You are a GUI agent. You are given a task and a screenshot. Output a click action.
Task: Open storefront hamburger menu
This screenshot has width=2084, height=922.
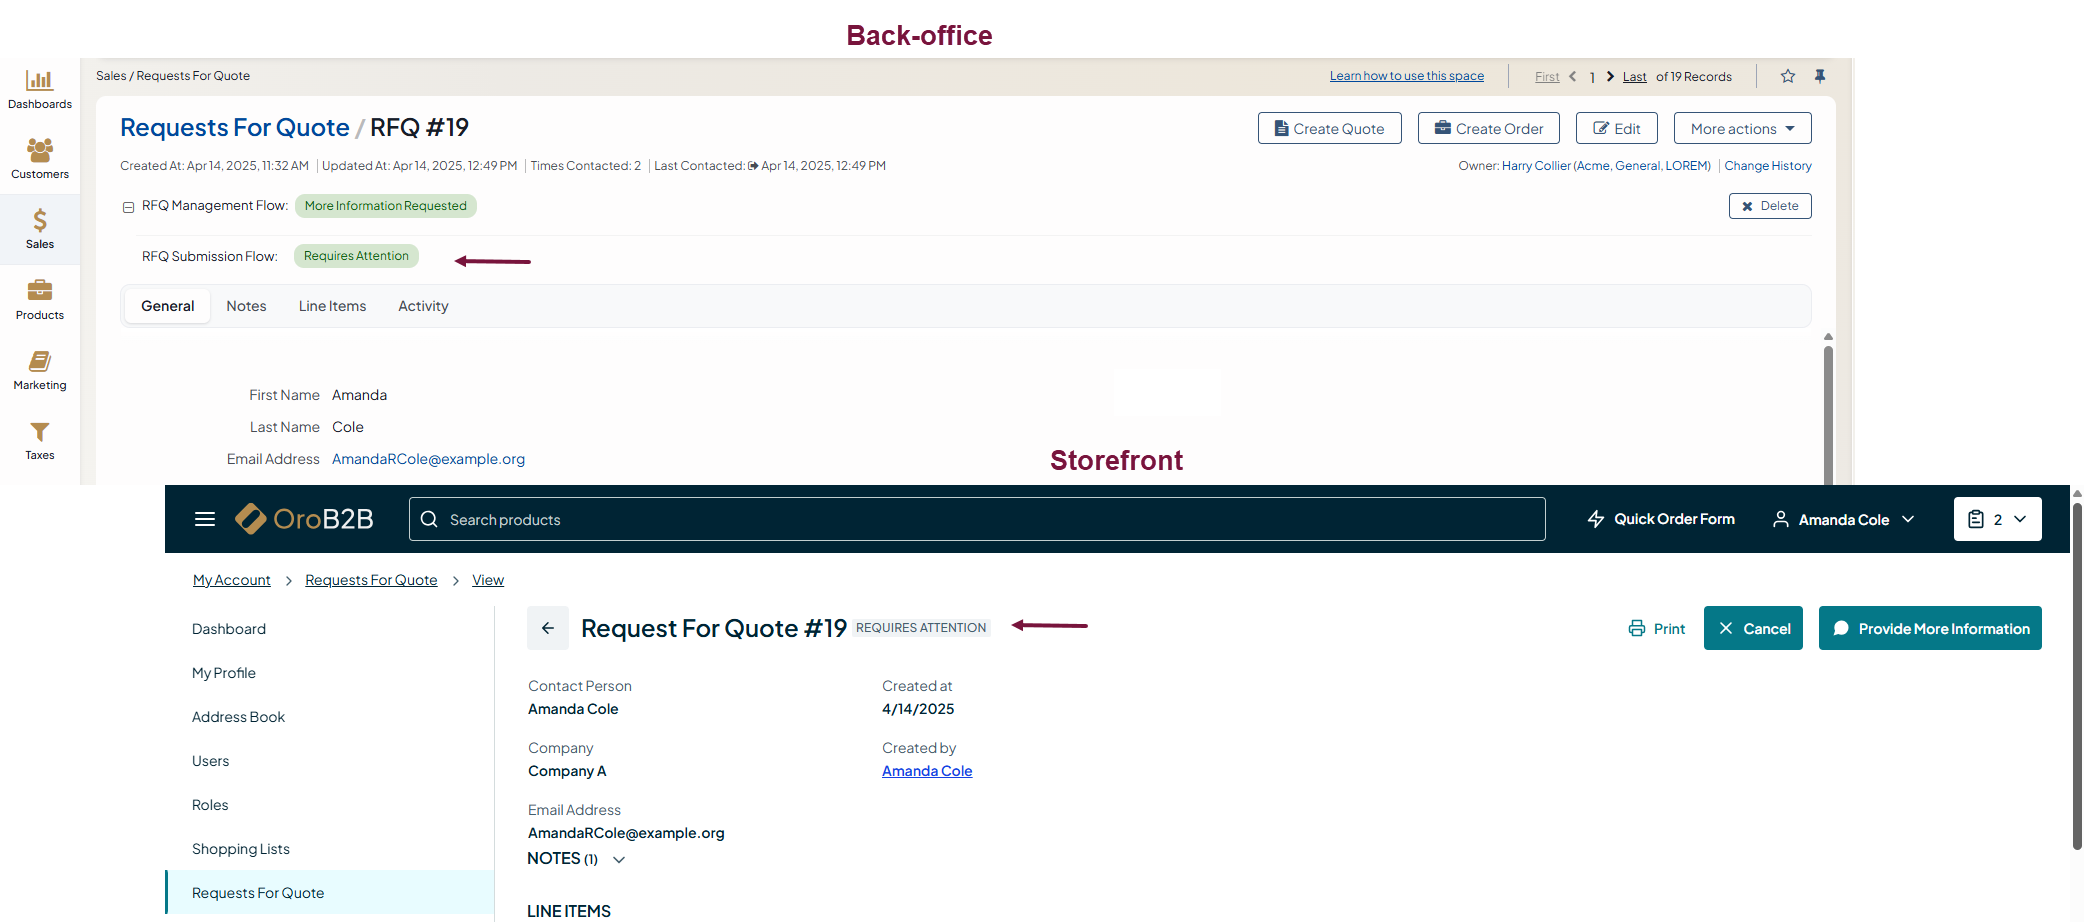205,519
